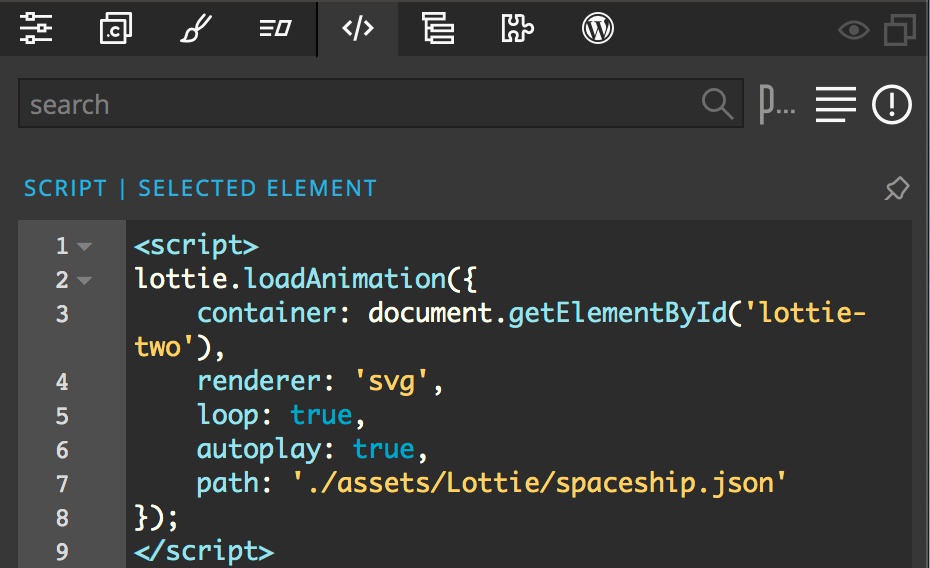Click the 'P...' truncated button
This screenshot has width=930, height=568.
pos(776,104)
